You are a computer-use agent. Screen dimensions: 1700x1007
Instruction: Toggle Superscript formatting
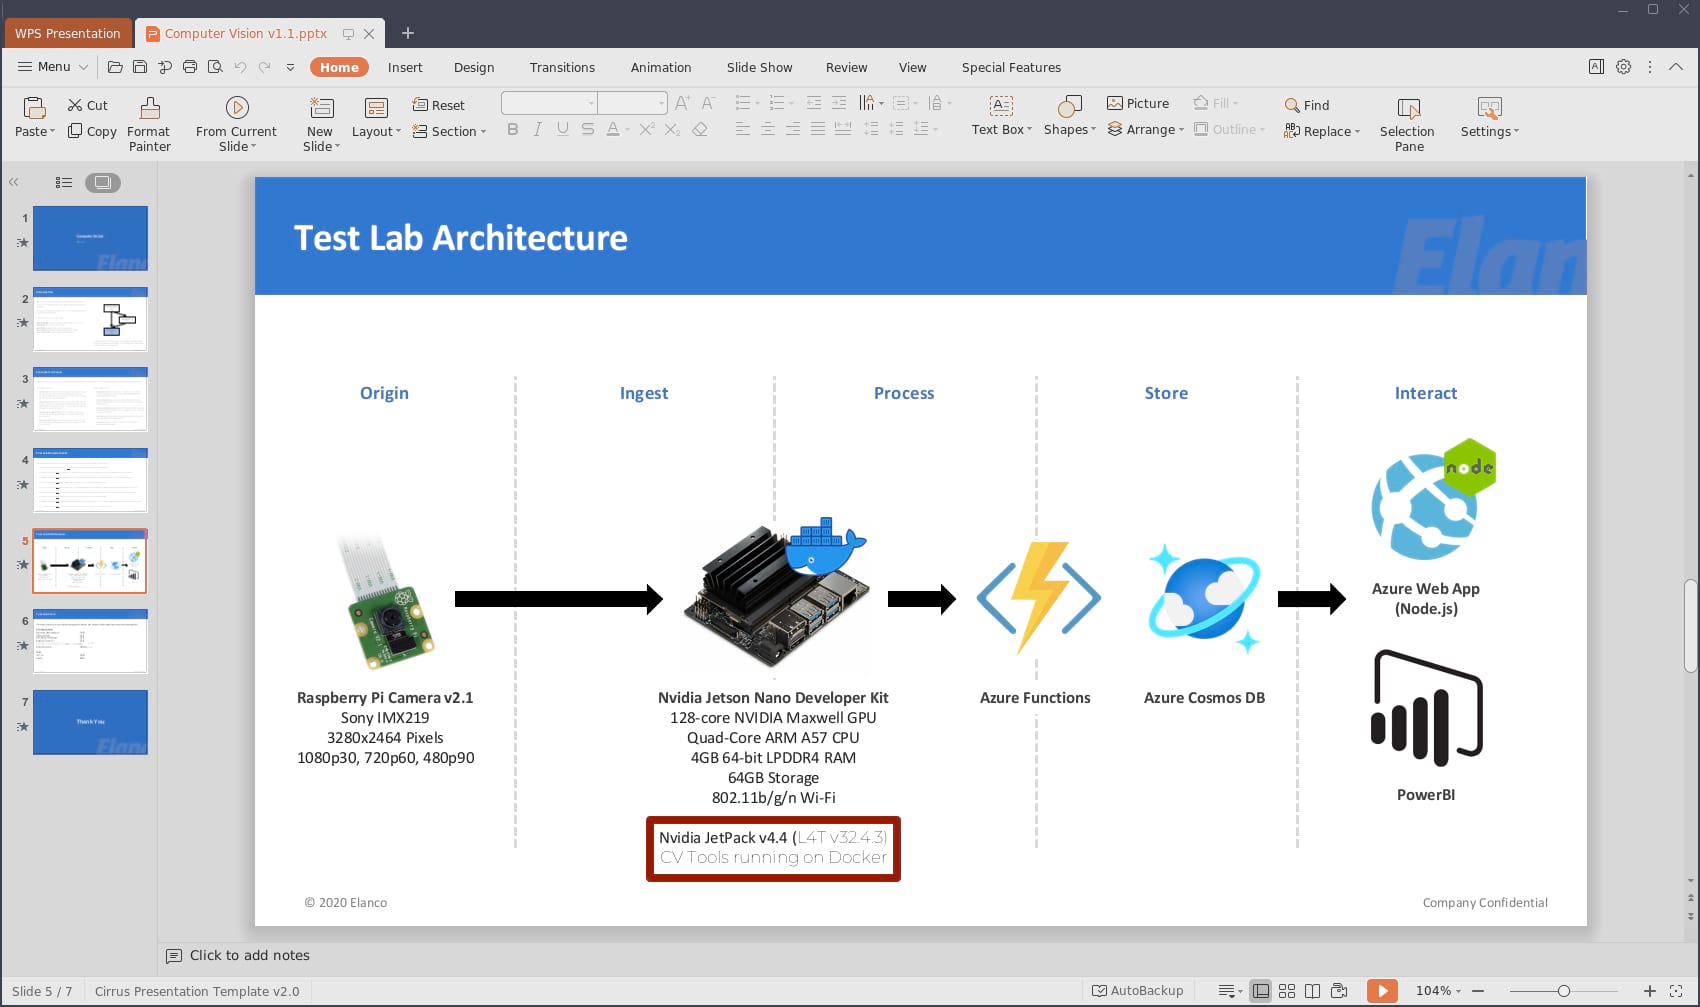[647, 129]
